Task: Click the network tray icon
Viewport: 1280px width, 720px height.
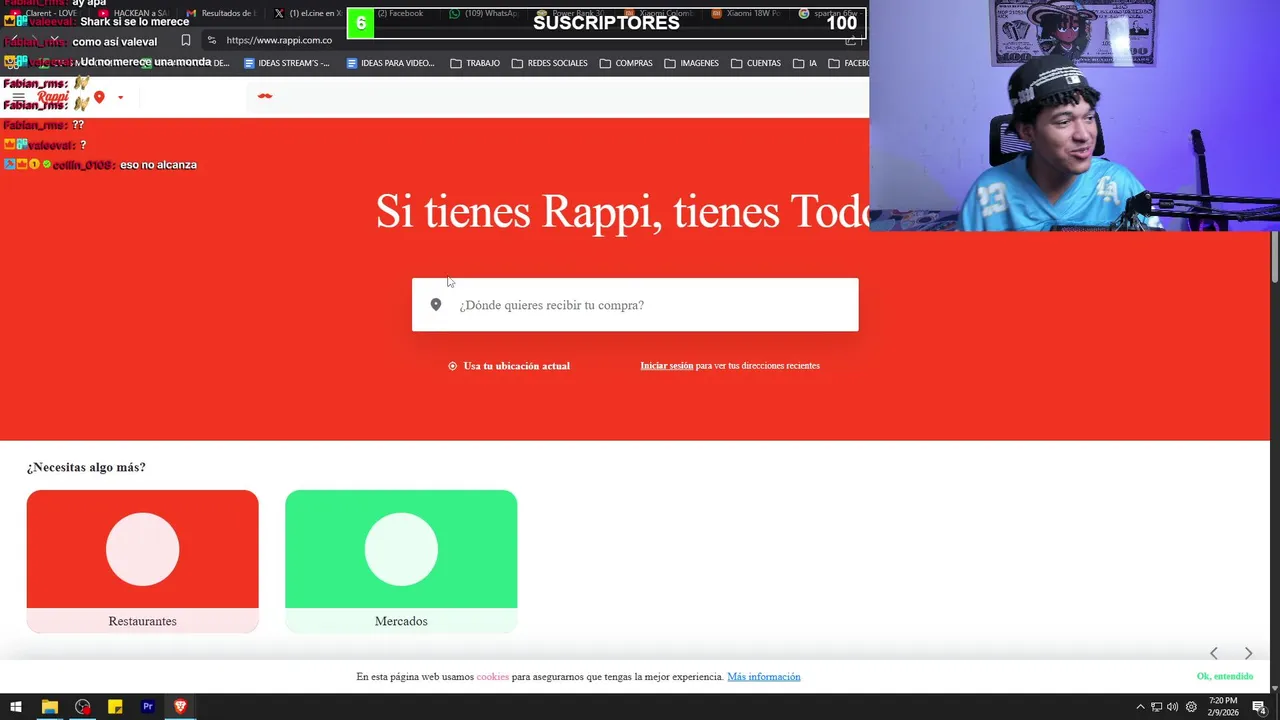Action: pyautogui.click(x=1156, y=707)
